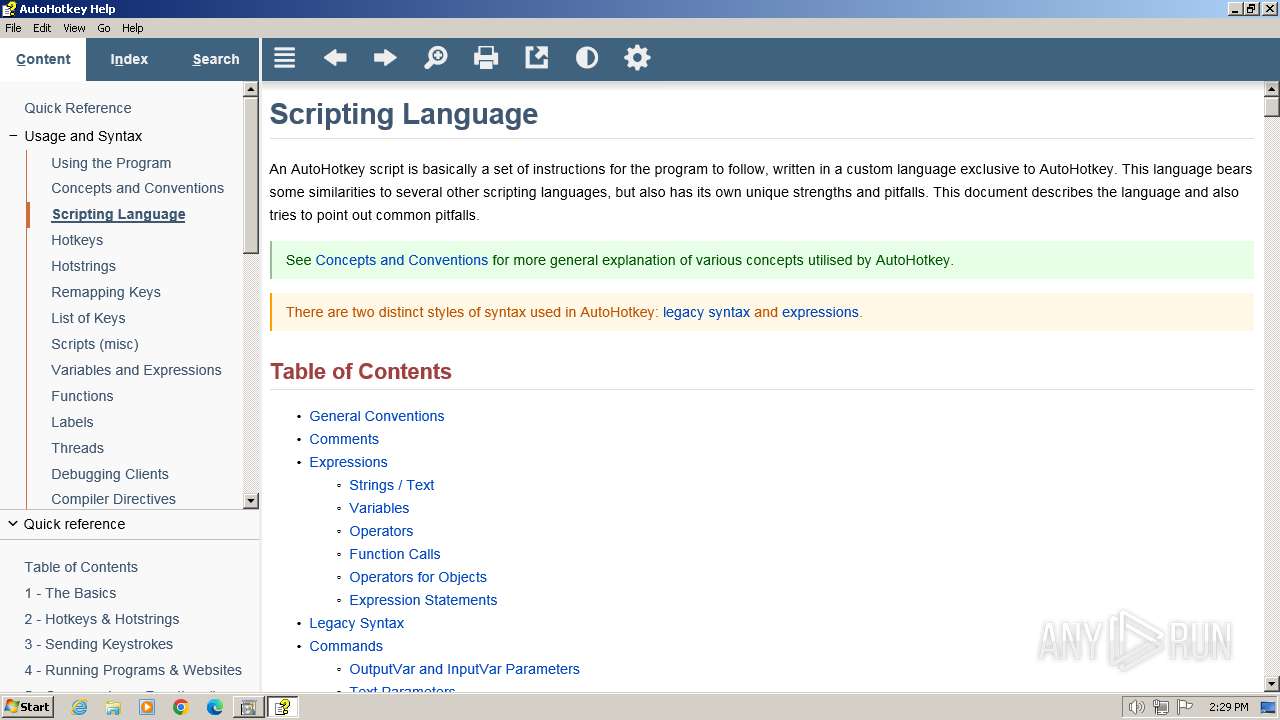Jump to Comments section
Image resolution: width=1280 pixels, height=720 pixels.
344,439
